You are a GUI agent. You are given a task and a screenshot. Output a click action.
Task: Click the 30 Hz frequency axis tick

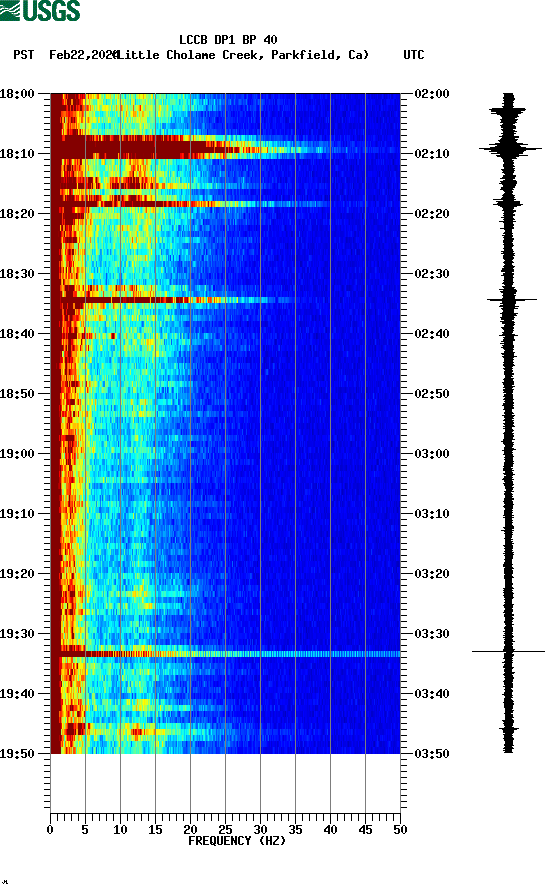click(260, 830)
